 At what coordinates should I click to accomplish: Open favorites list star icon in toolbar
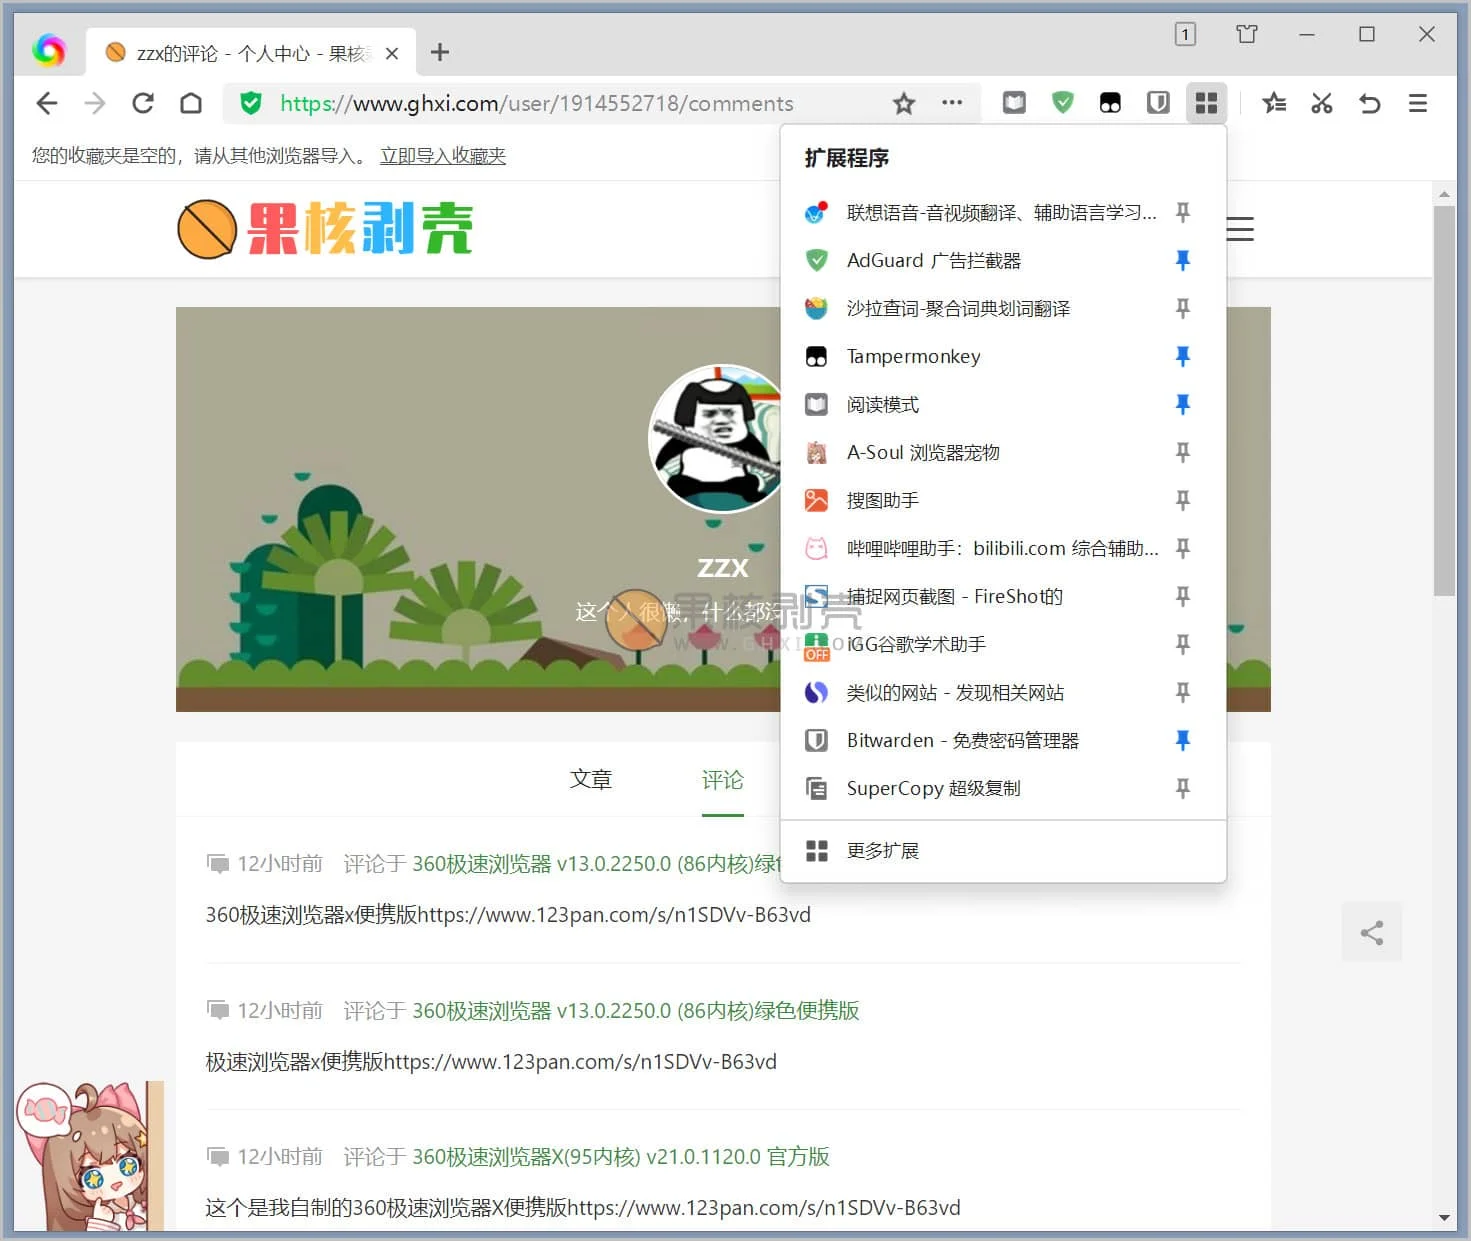pos(1274,103)
